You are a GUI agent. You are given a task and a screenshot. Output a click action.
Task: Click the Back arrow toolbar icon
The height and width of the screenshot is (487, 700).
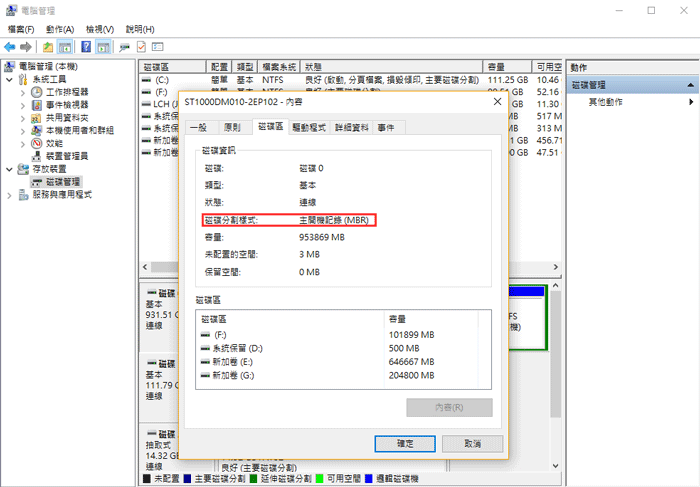tap(10, 47)
